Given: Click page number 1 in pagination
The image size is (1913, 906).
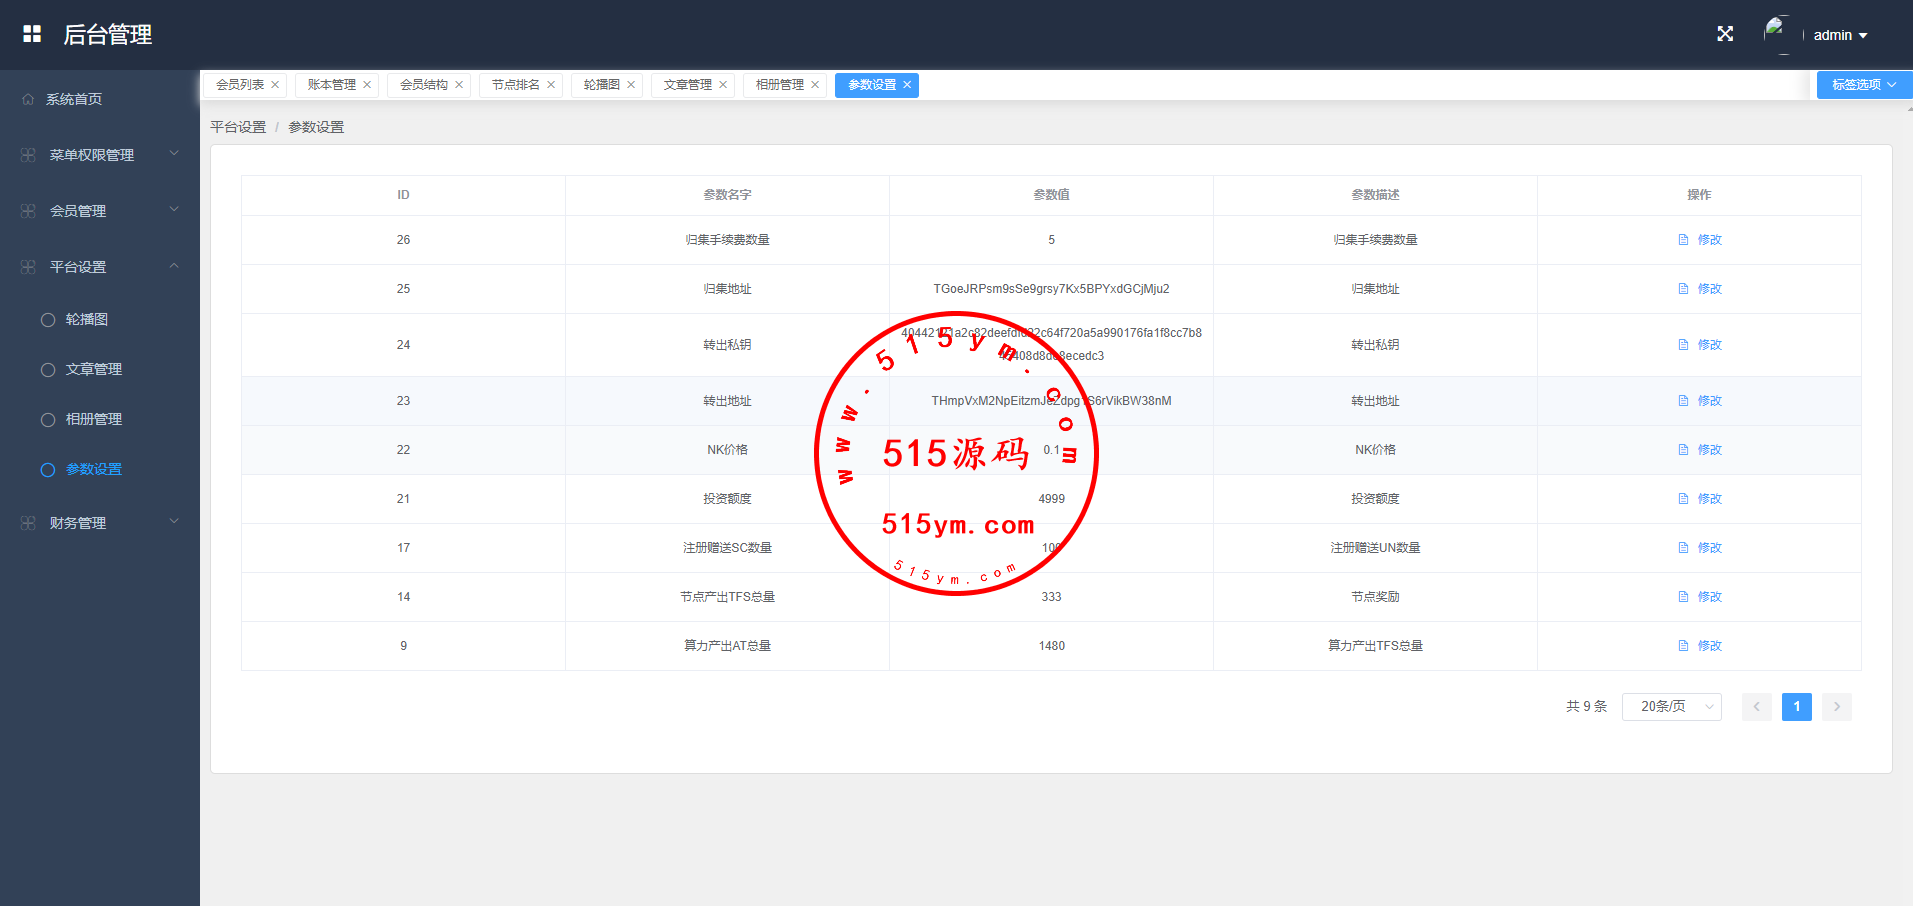Looking at the screenshot, I should click(x=1796, y=707).
